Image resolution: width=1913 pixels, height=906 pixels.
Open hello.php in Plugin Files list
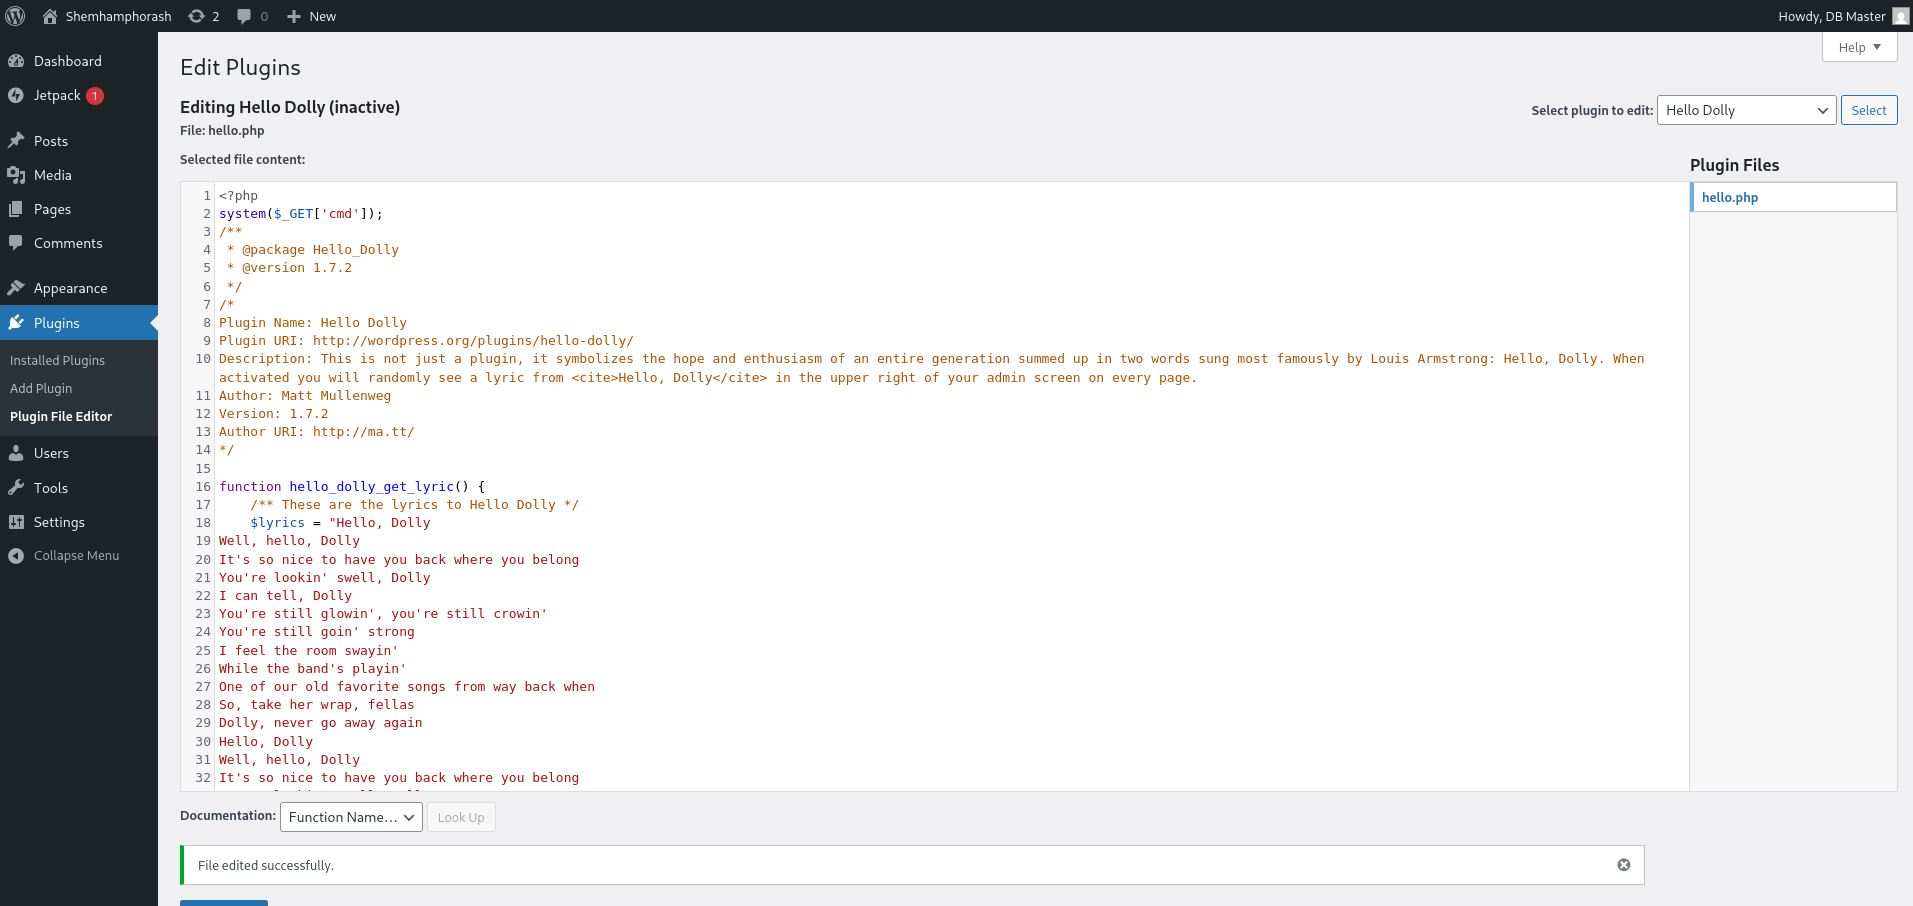[x=1730, y=197]
